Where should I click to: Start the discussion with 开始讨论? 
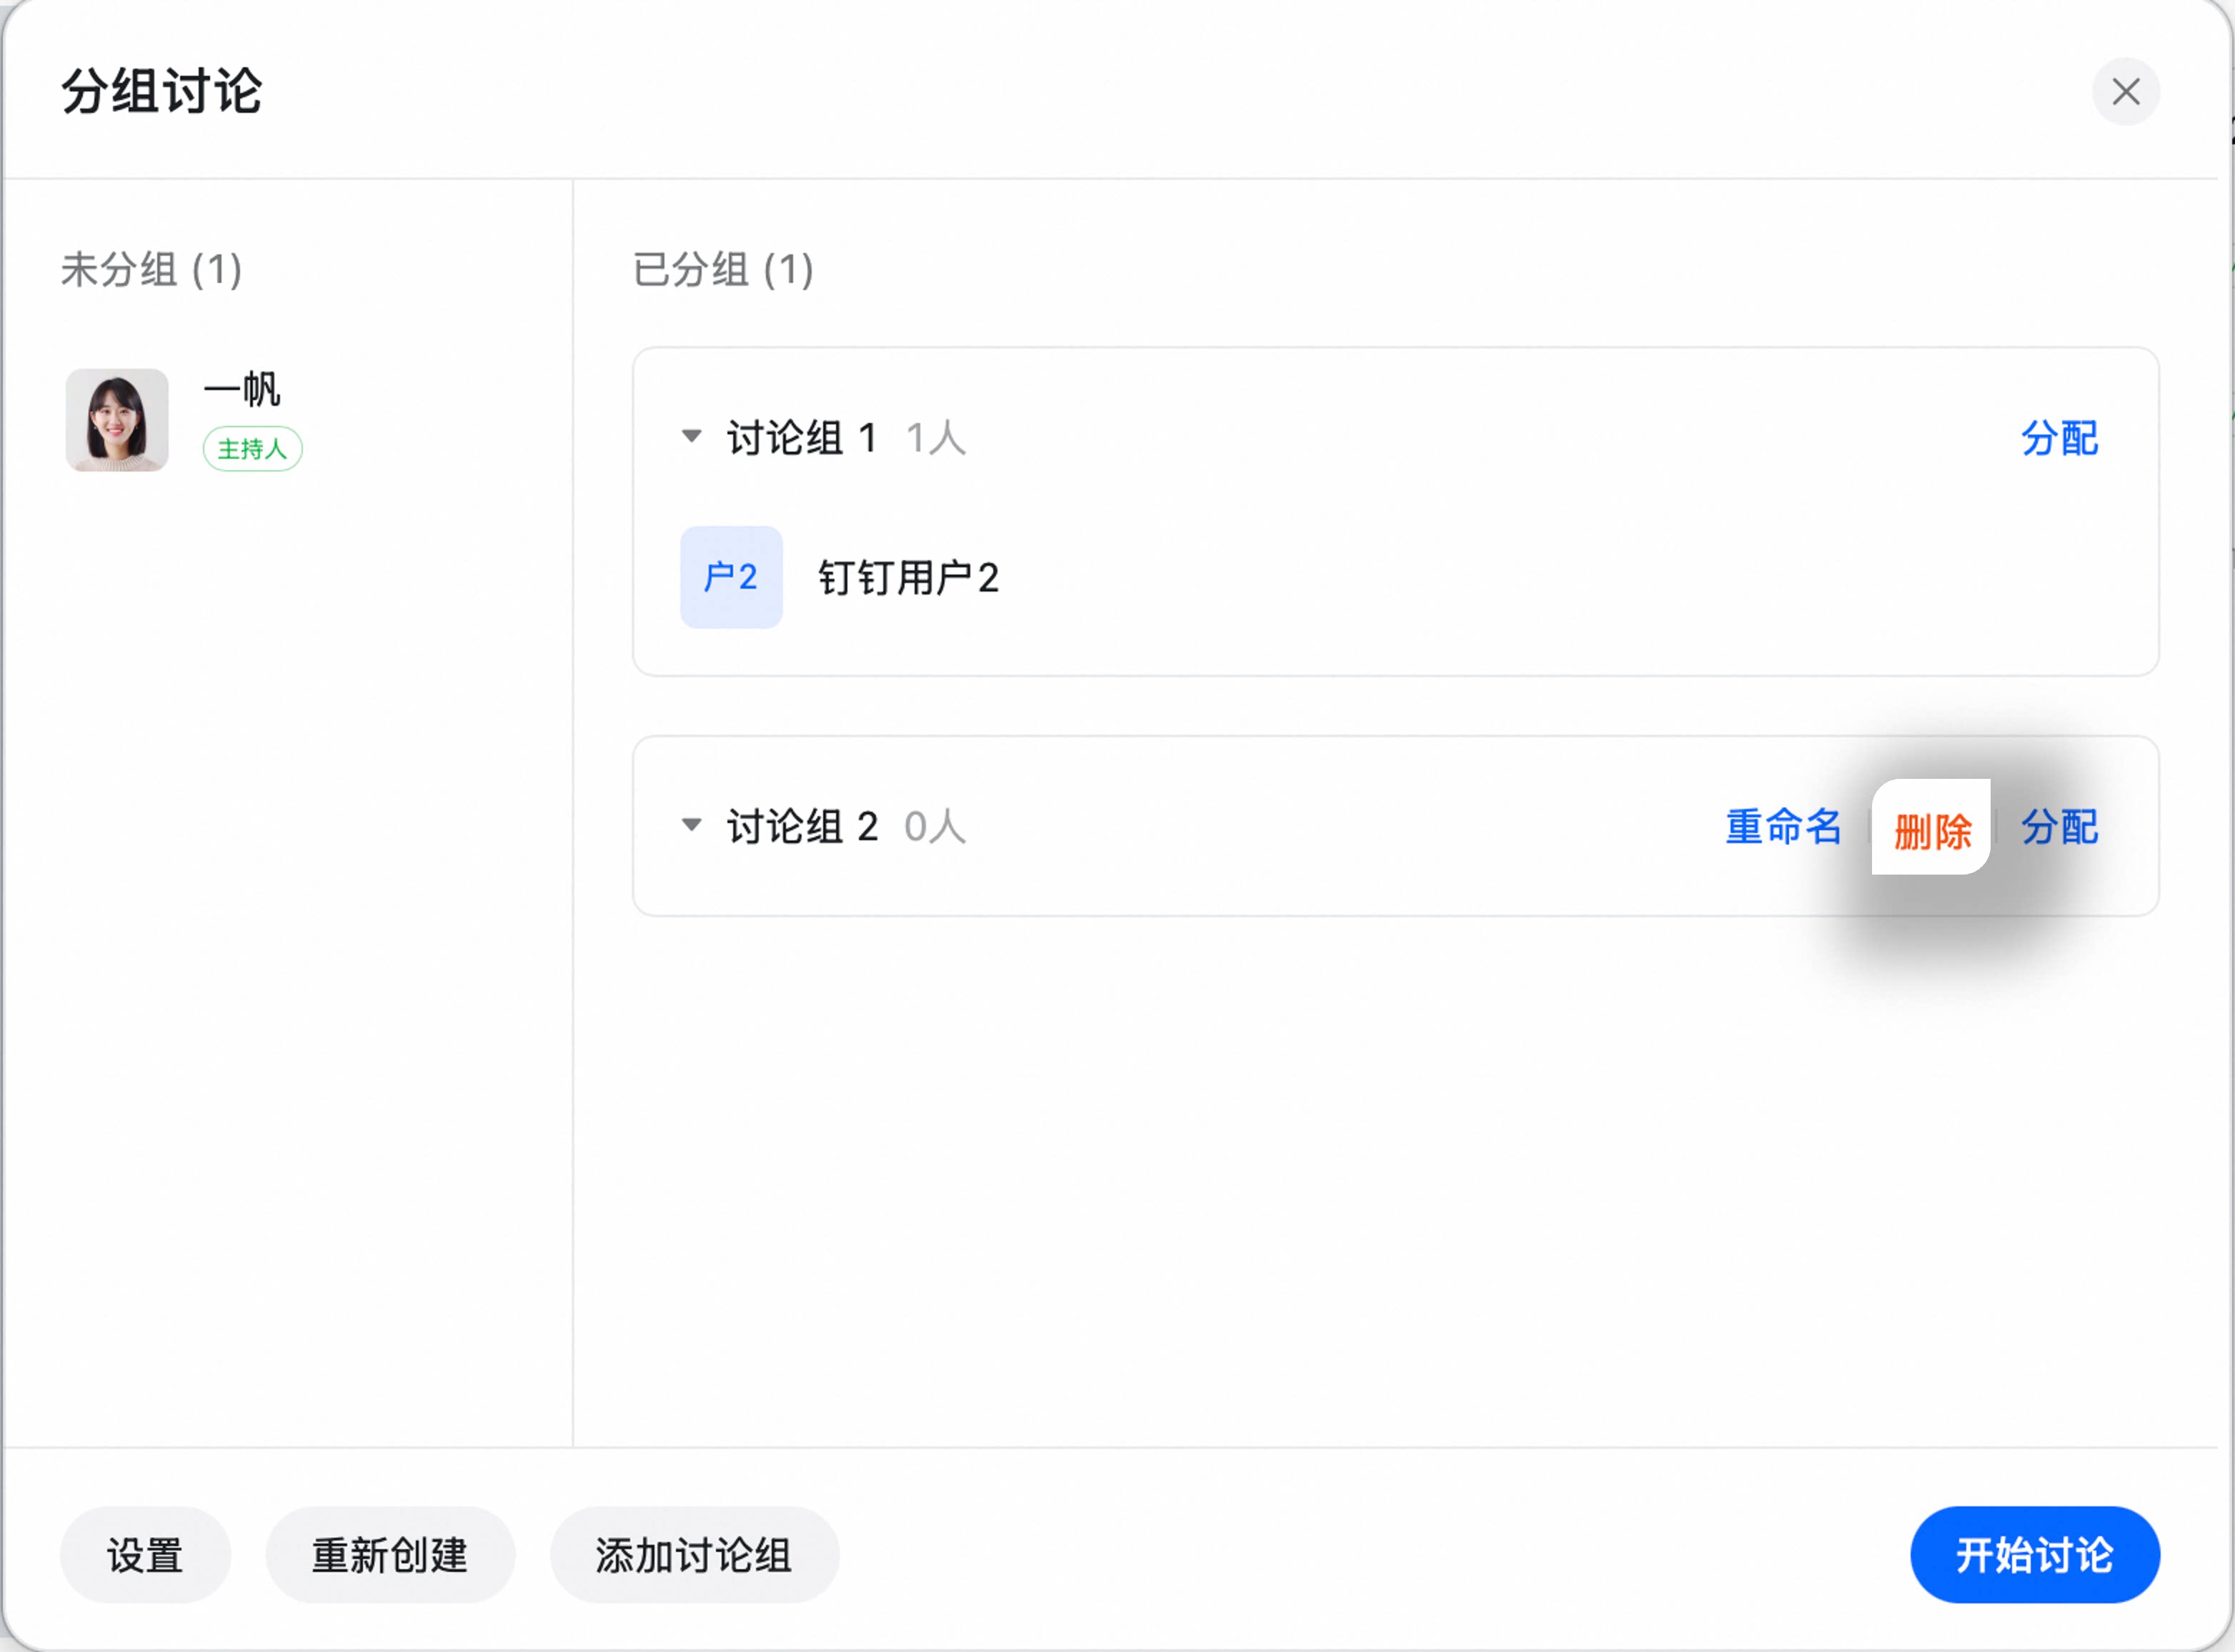[2034, 1555]
